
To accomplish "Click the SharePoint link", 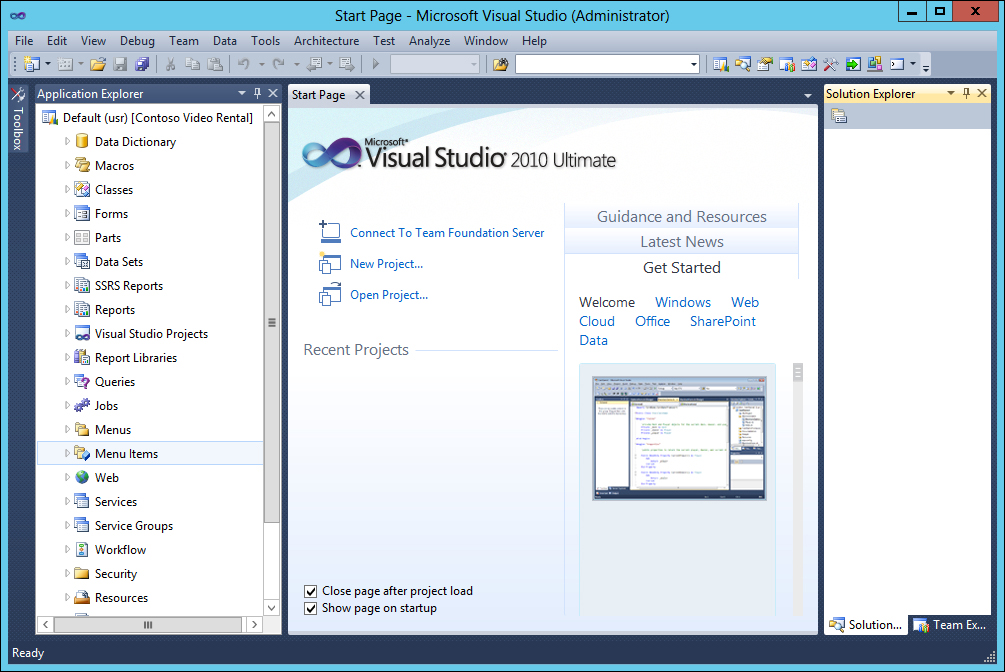I will click(722, 321).
